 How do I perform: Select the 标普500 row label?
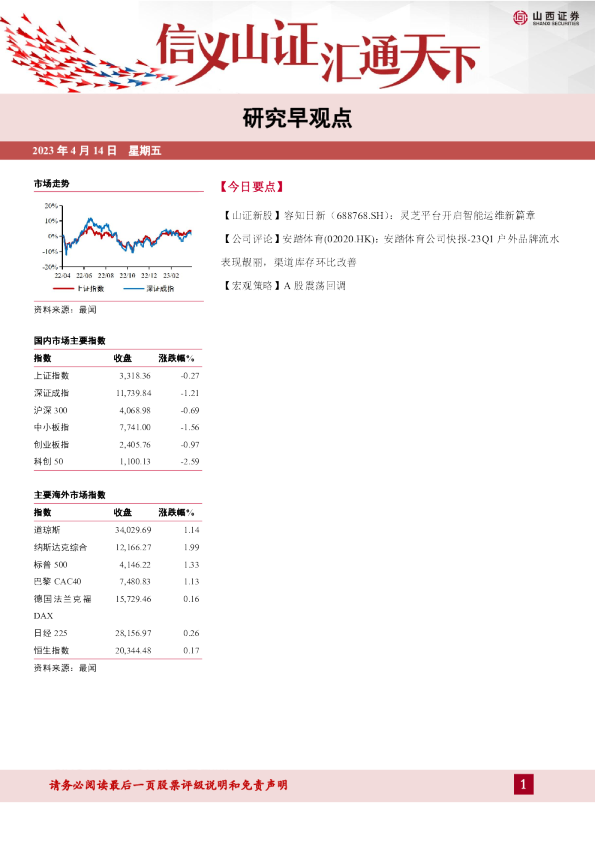pos(50,564)
